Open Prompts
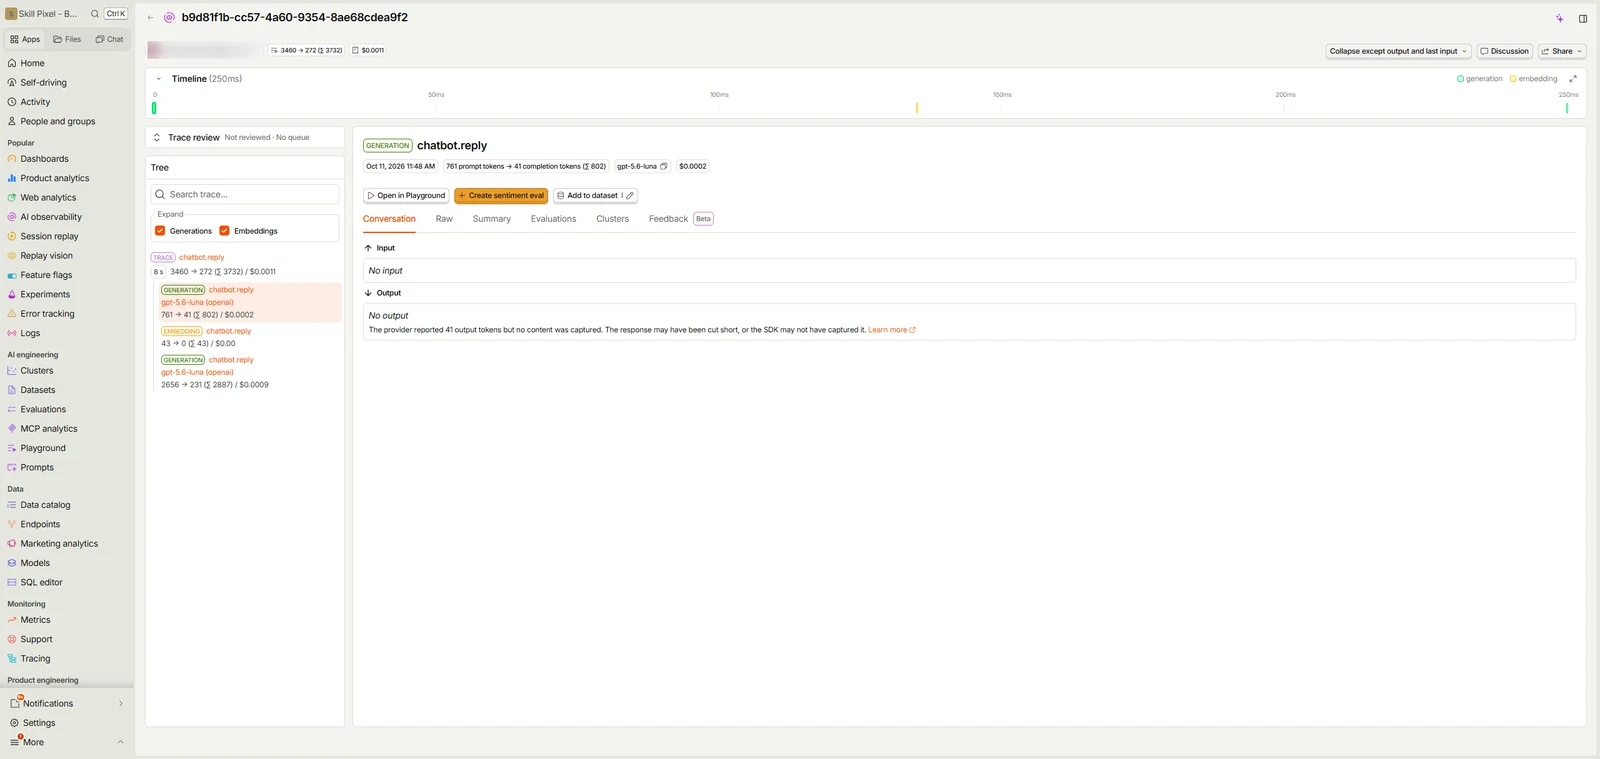Viewport: 1600px width, 759px height. 37,467
